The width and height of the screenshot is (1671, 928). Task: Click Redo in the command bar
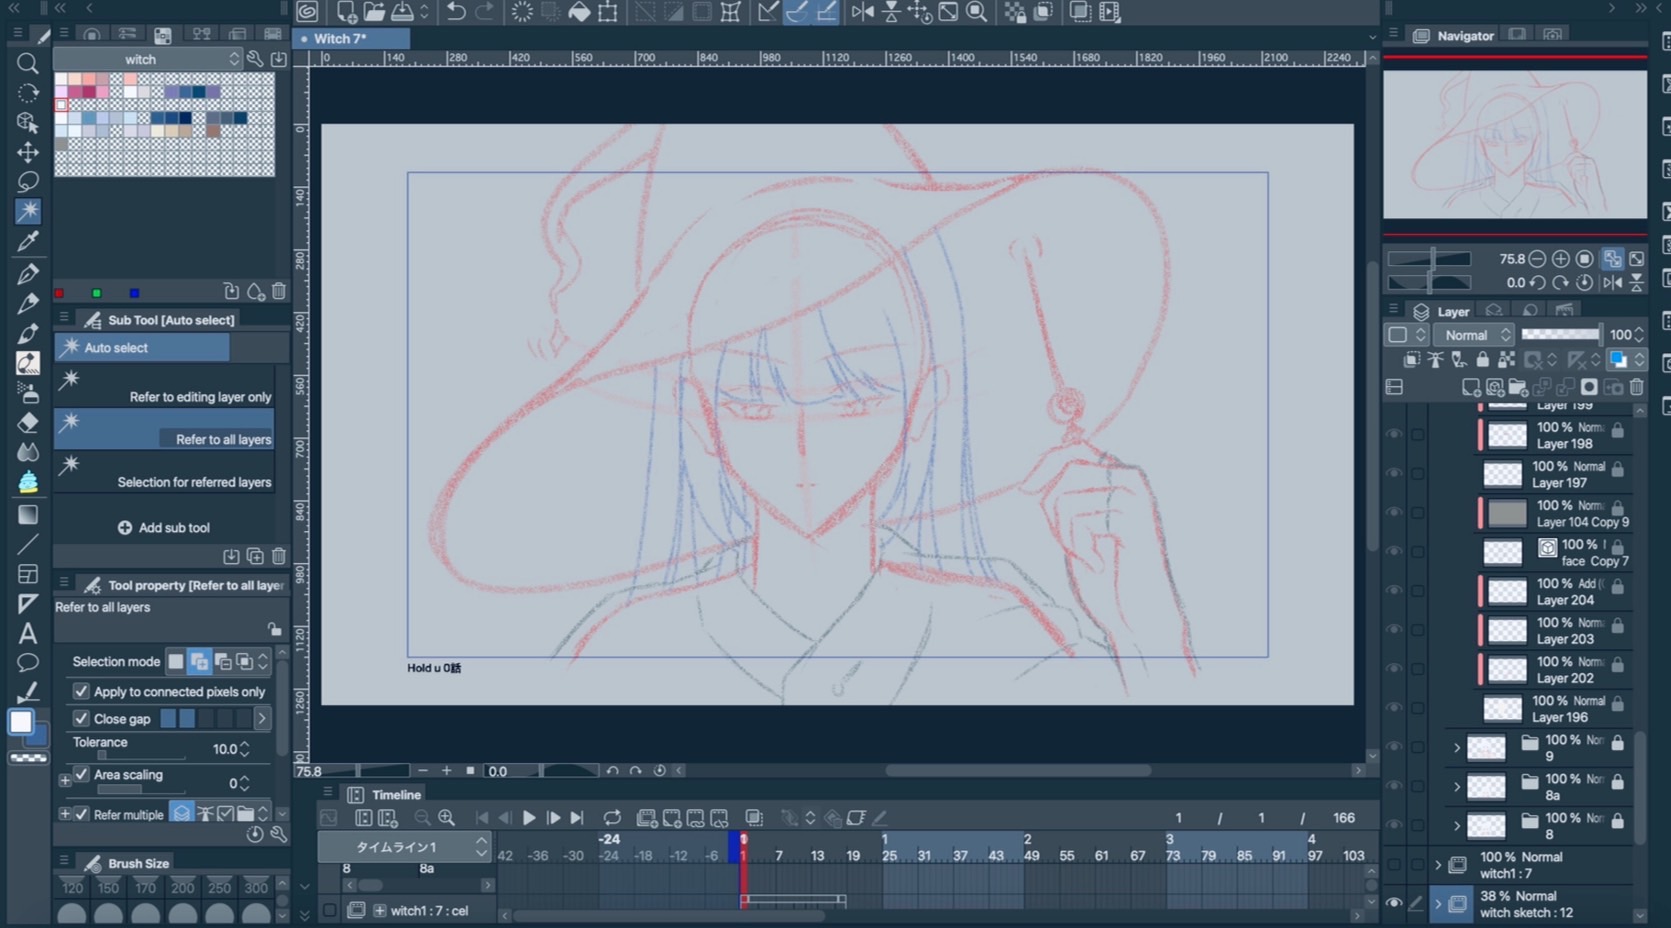pos(485,12)
